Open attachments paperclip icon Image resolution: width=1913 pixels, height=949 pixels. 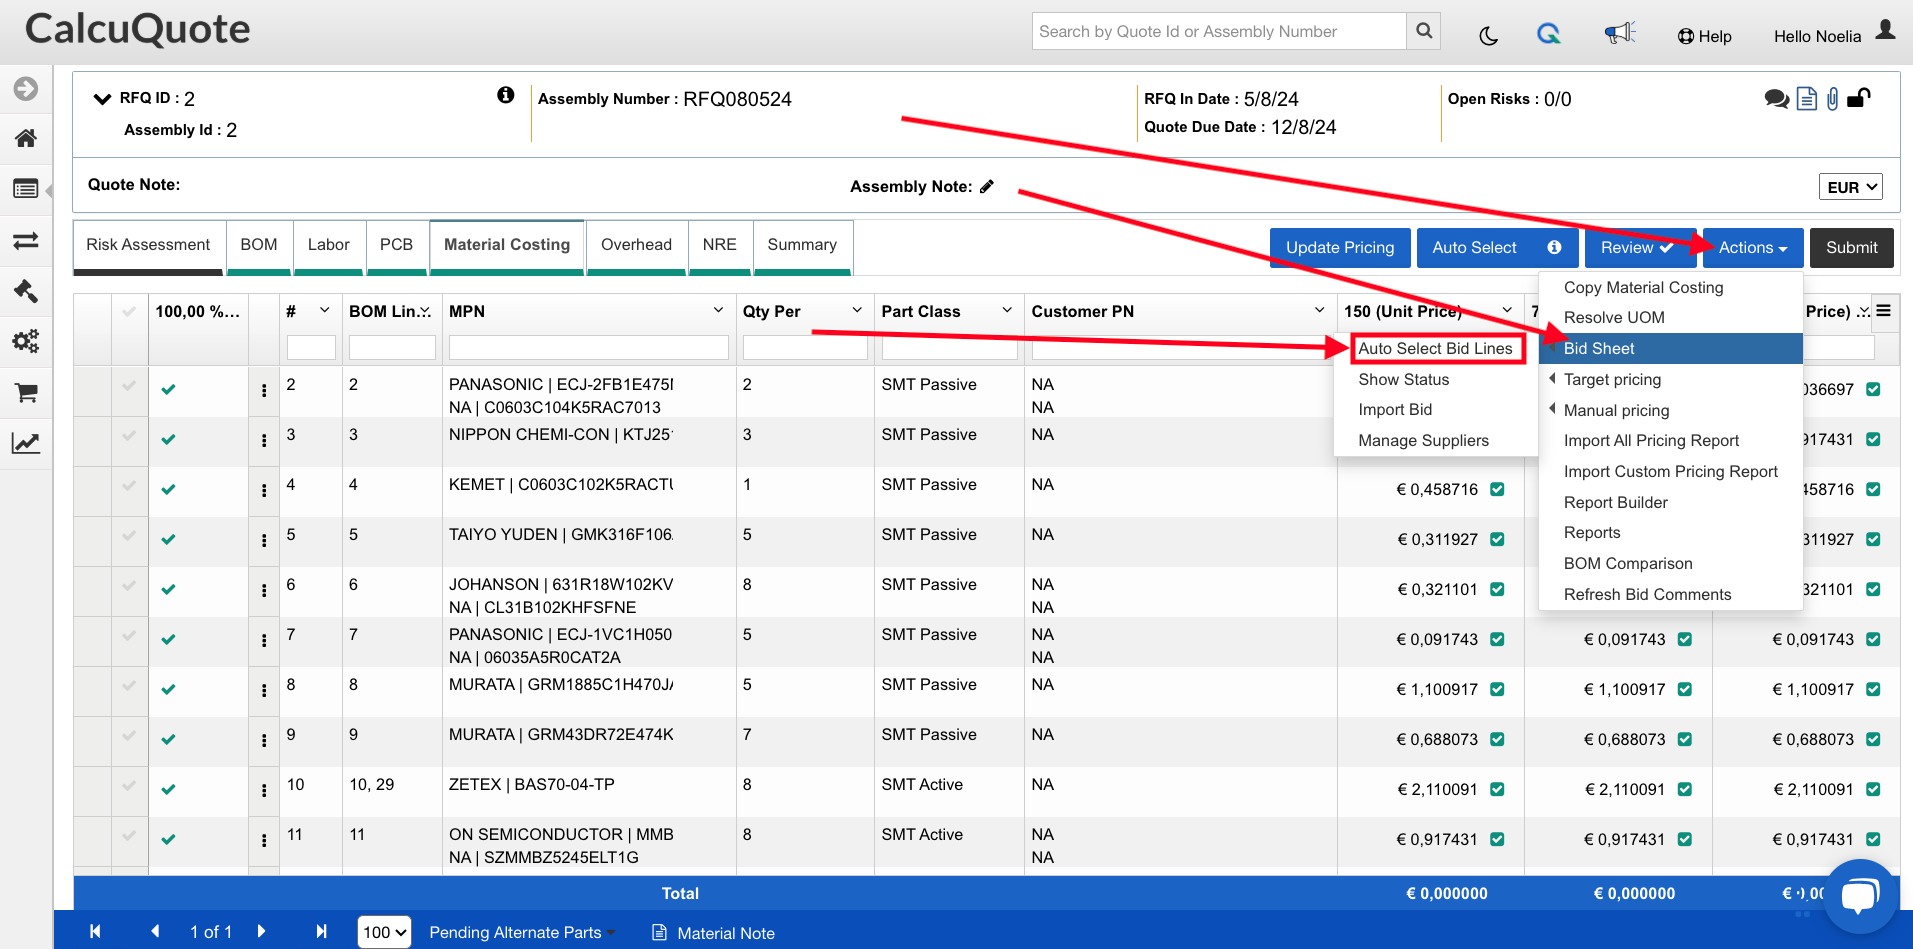1832,98
